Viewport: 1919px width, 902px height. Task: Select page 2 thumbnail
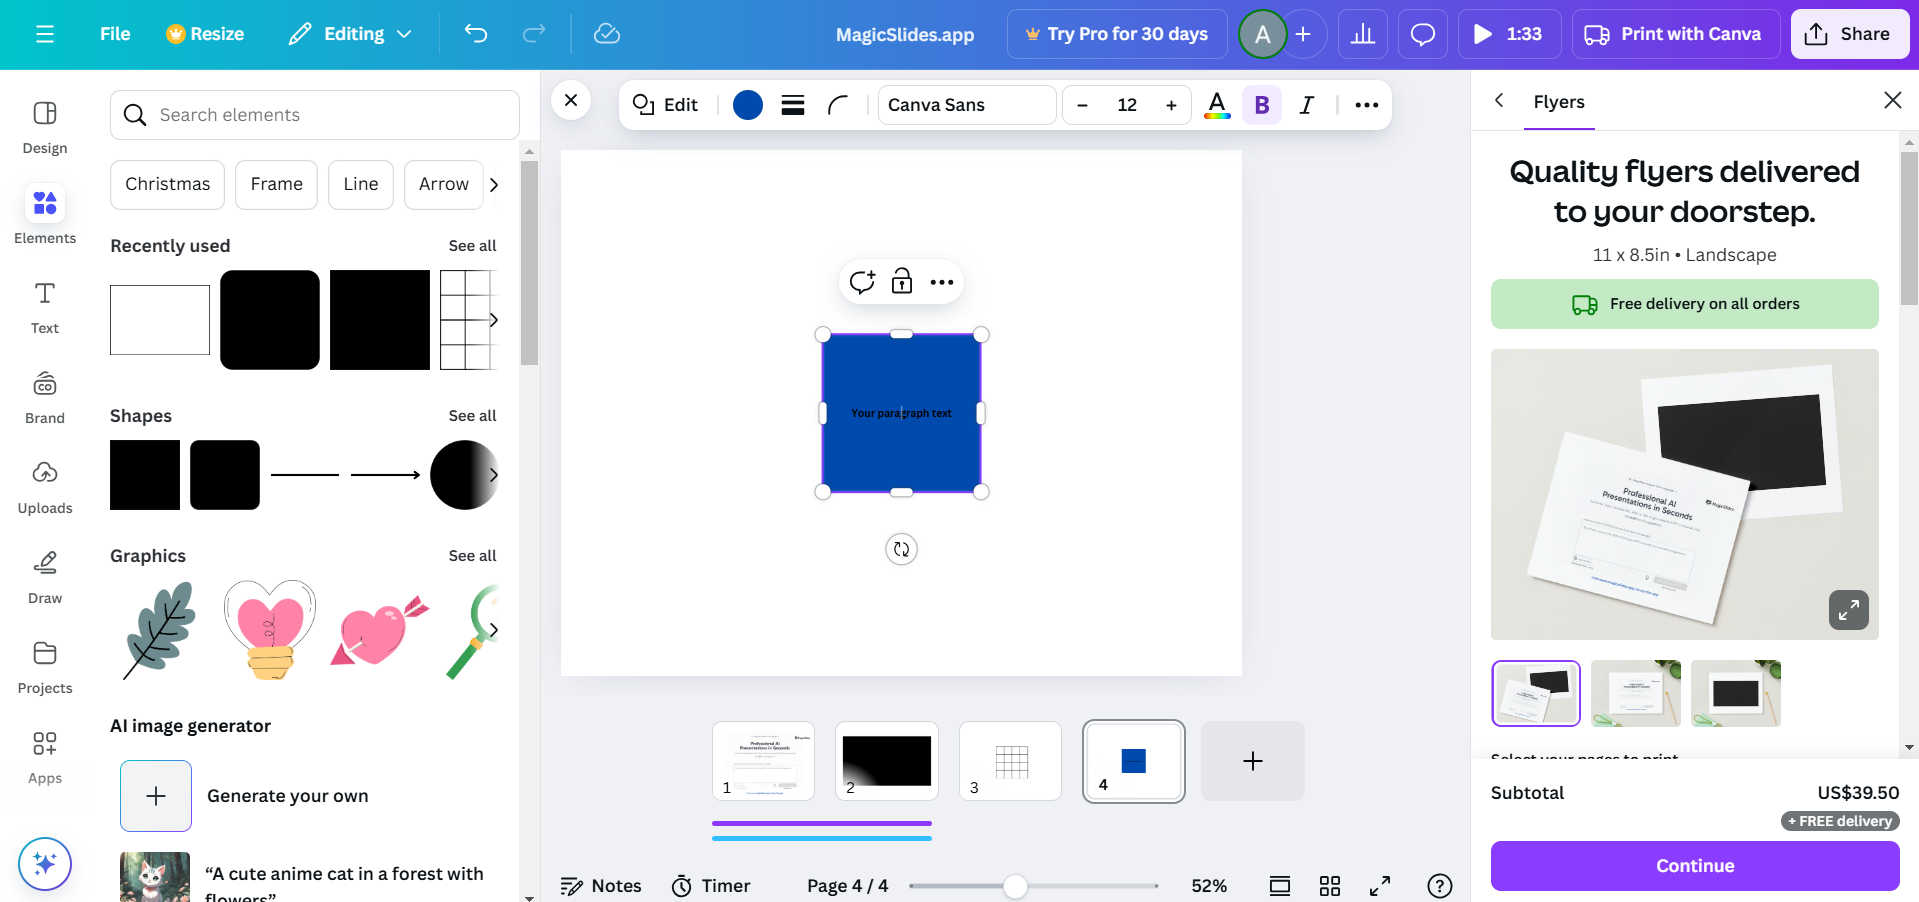click(886, 761)
